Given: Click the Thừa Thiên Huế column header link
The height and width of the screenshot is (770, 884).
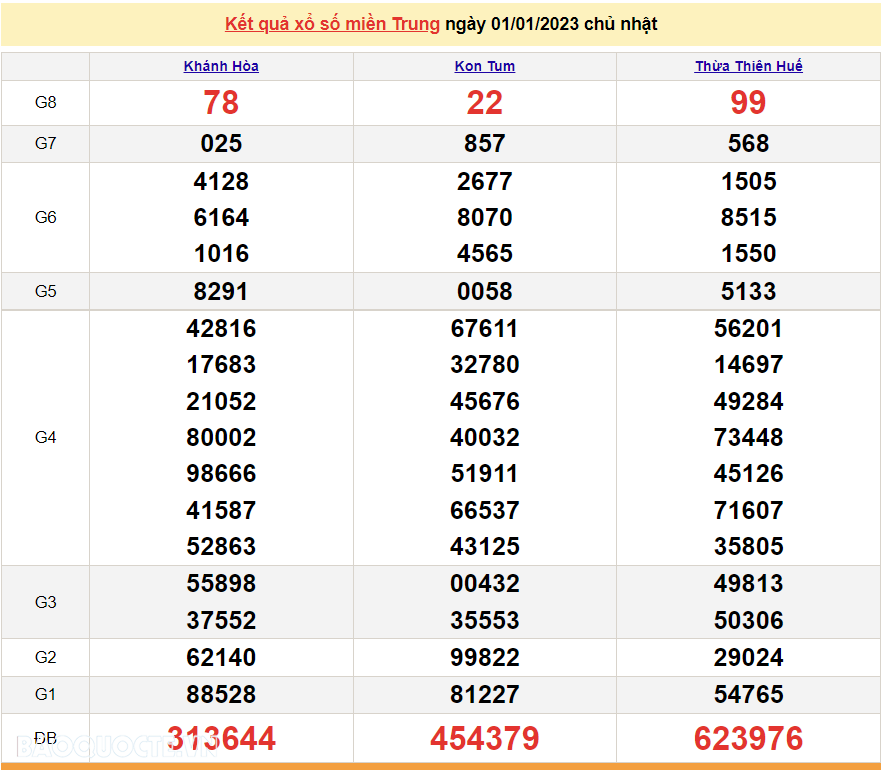Looking at the screenshot, I should pos(749,66).
